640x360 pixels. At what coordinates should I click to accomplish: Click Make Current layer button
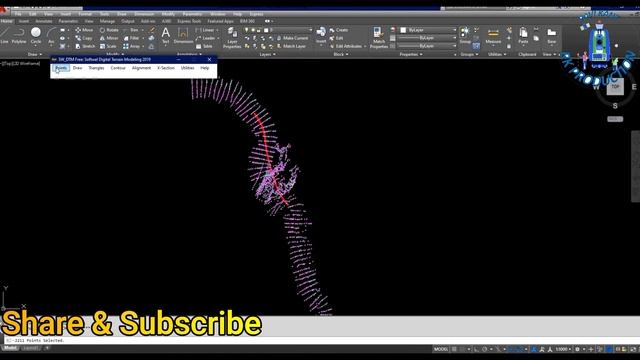pyautogui.click(x=292, y=38)
